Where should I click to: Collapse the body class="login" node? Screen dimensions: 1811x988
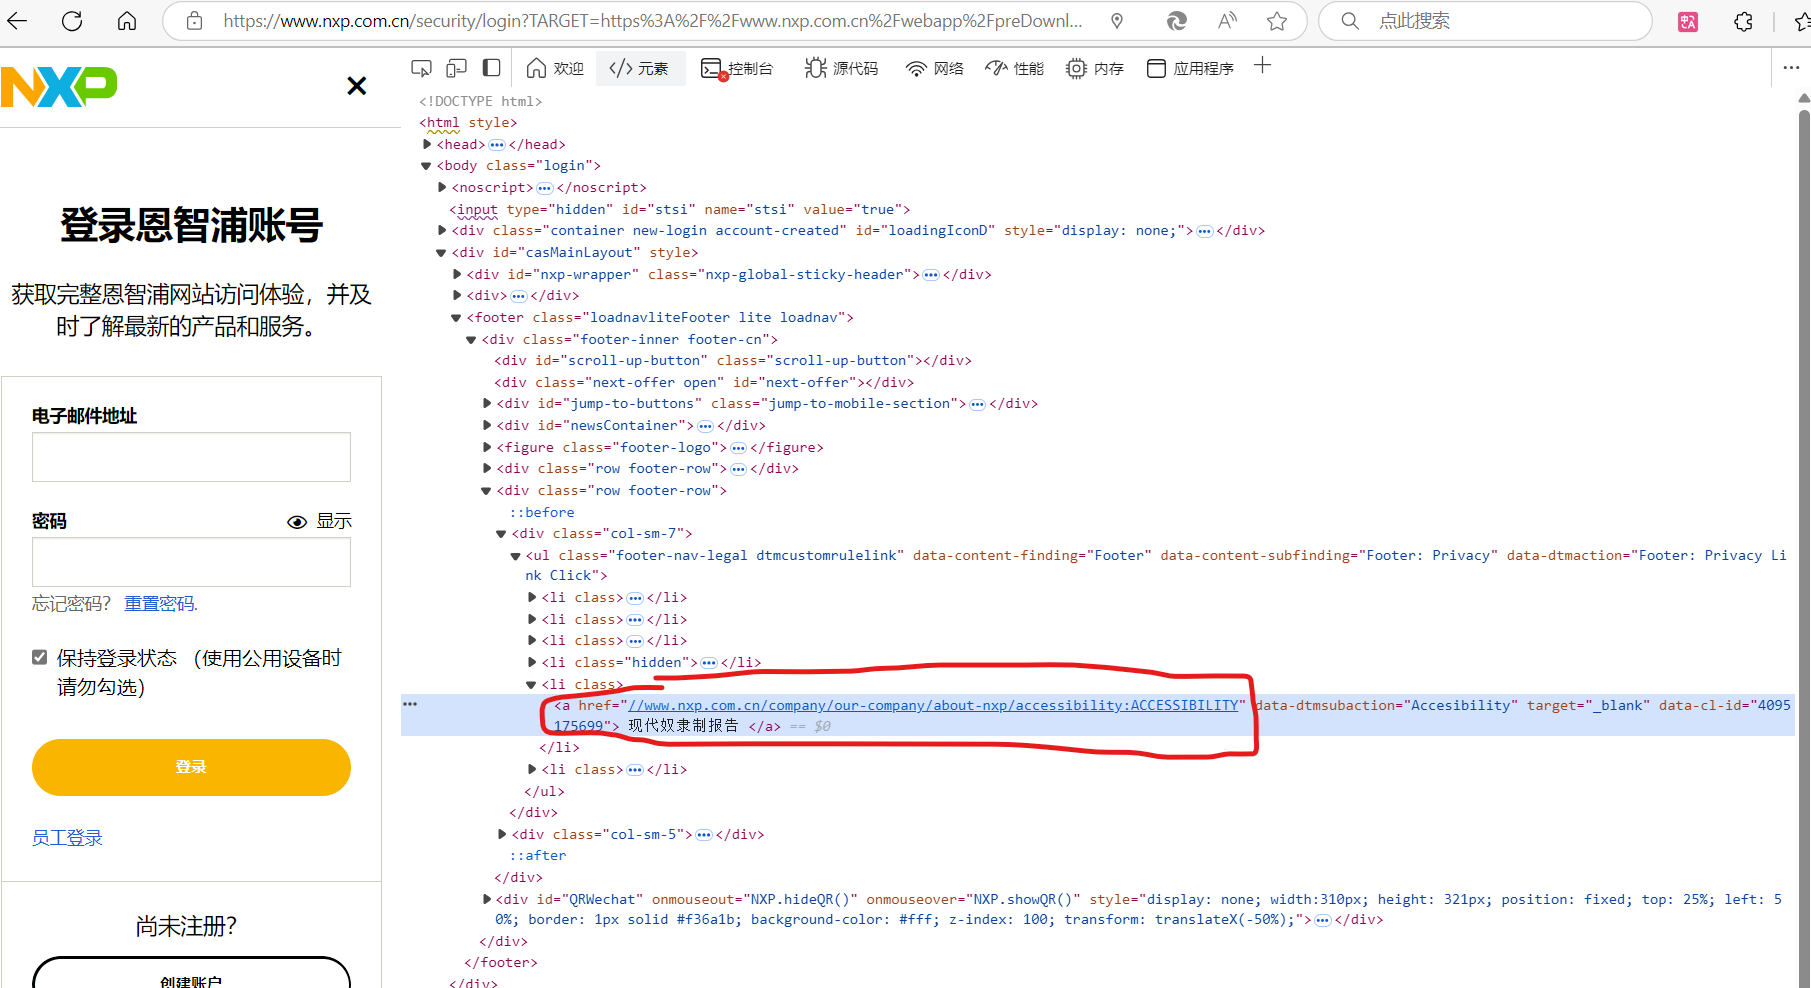pos(427,166)
